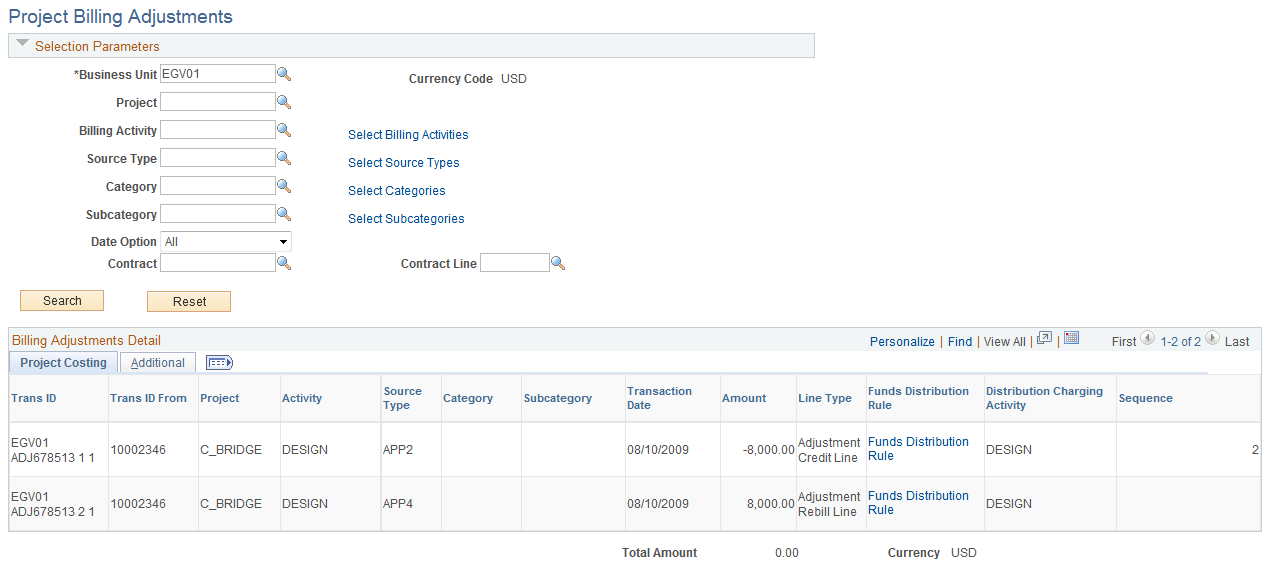This screenshot has width=1273, height=569.
Task: Open Select Subcategories link
Action: click(406, 219)
